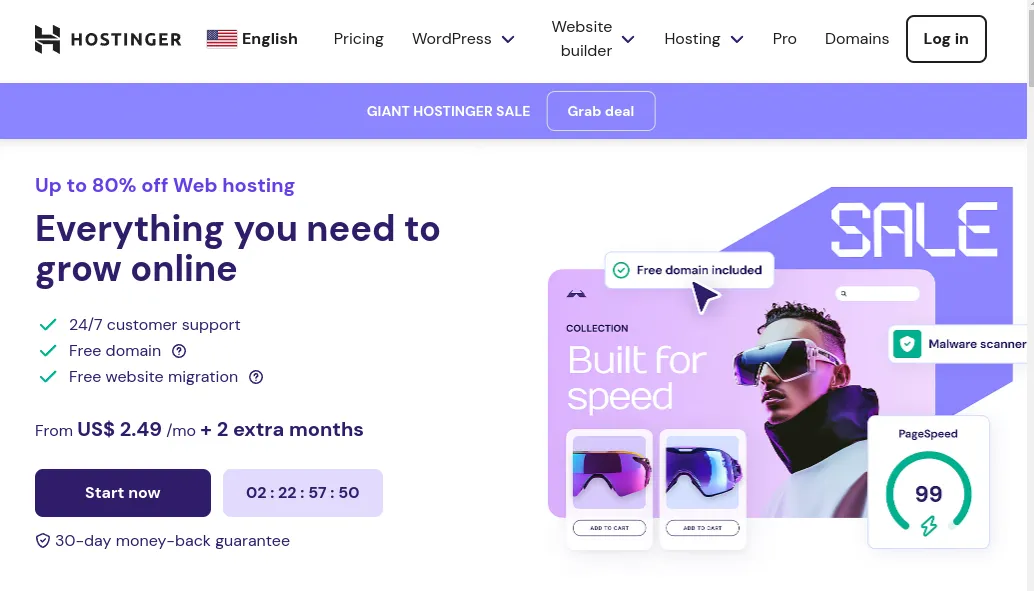
Task: Click the 24/7 customer support checkmark
Action: click(47, 325)
